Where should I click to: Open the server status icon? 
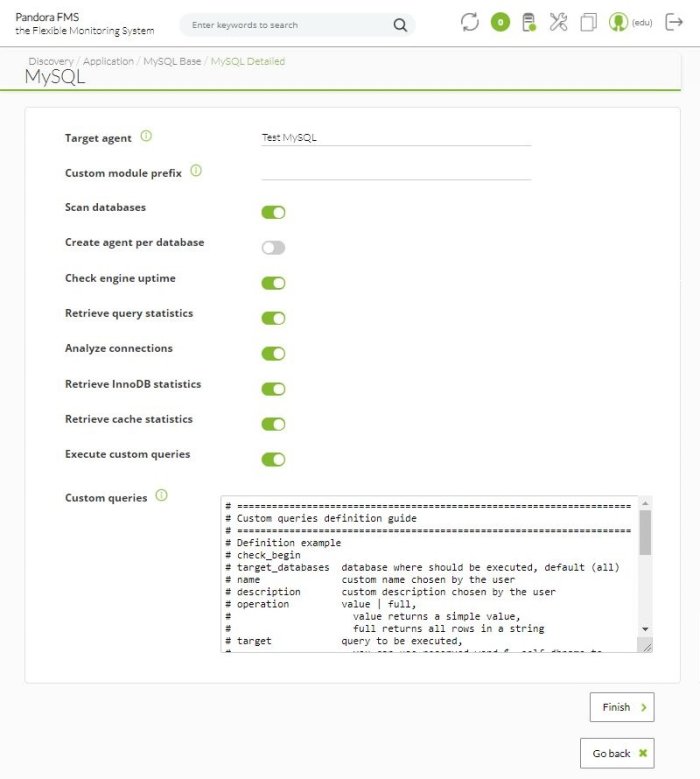pos(529,22)
